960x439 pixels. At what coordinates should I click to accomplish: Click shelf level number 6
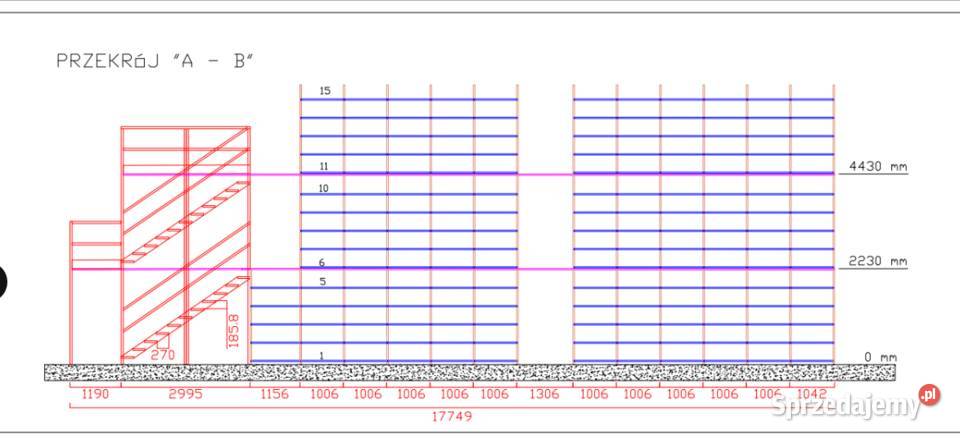coord(324,262)
